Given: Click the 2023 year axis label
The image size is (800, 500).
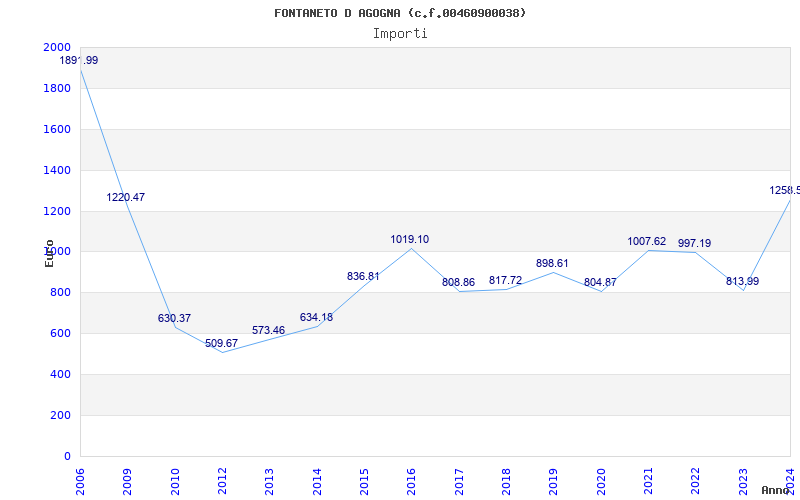Looking at the screenshot, I should coord(743,482).
